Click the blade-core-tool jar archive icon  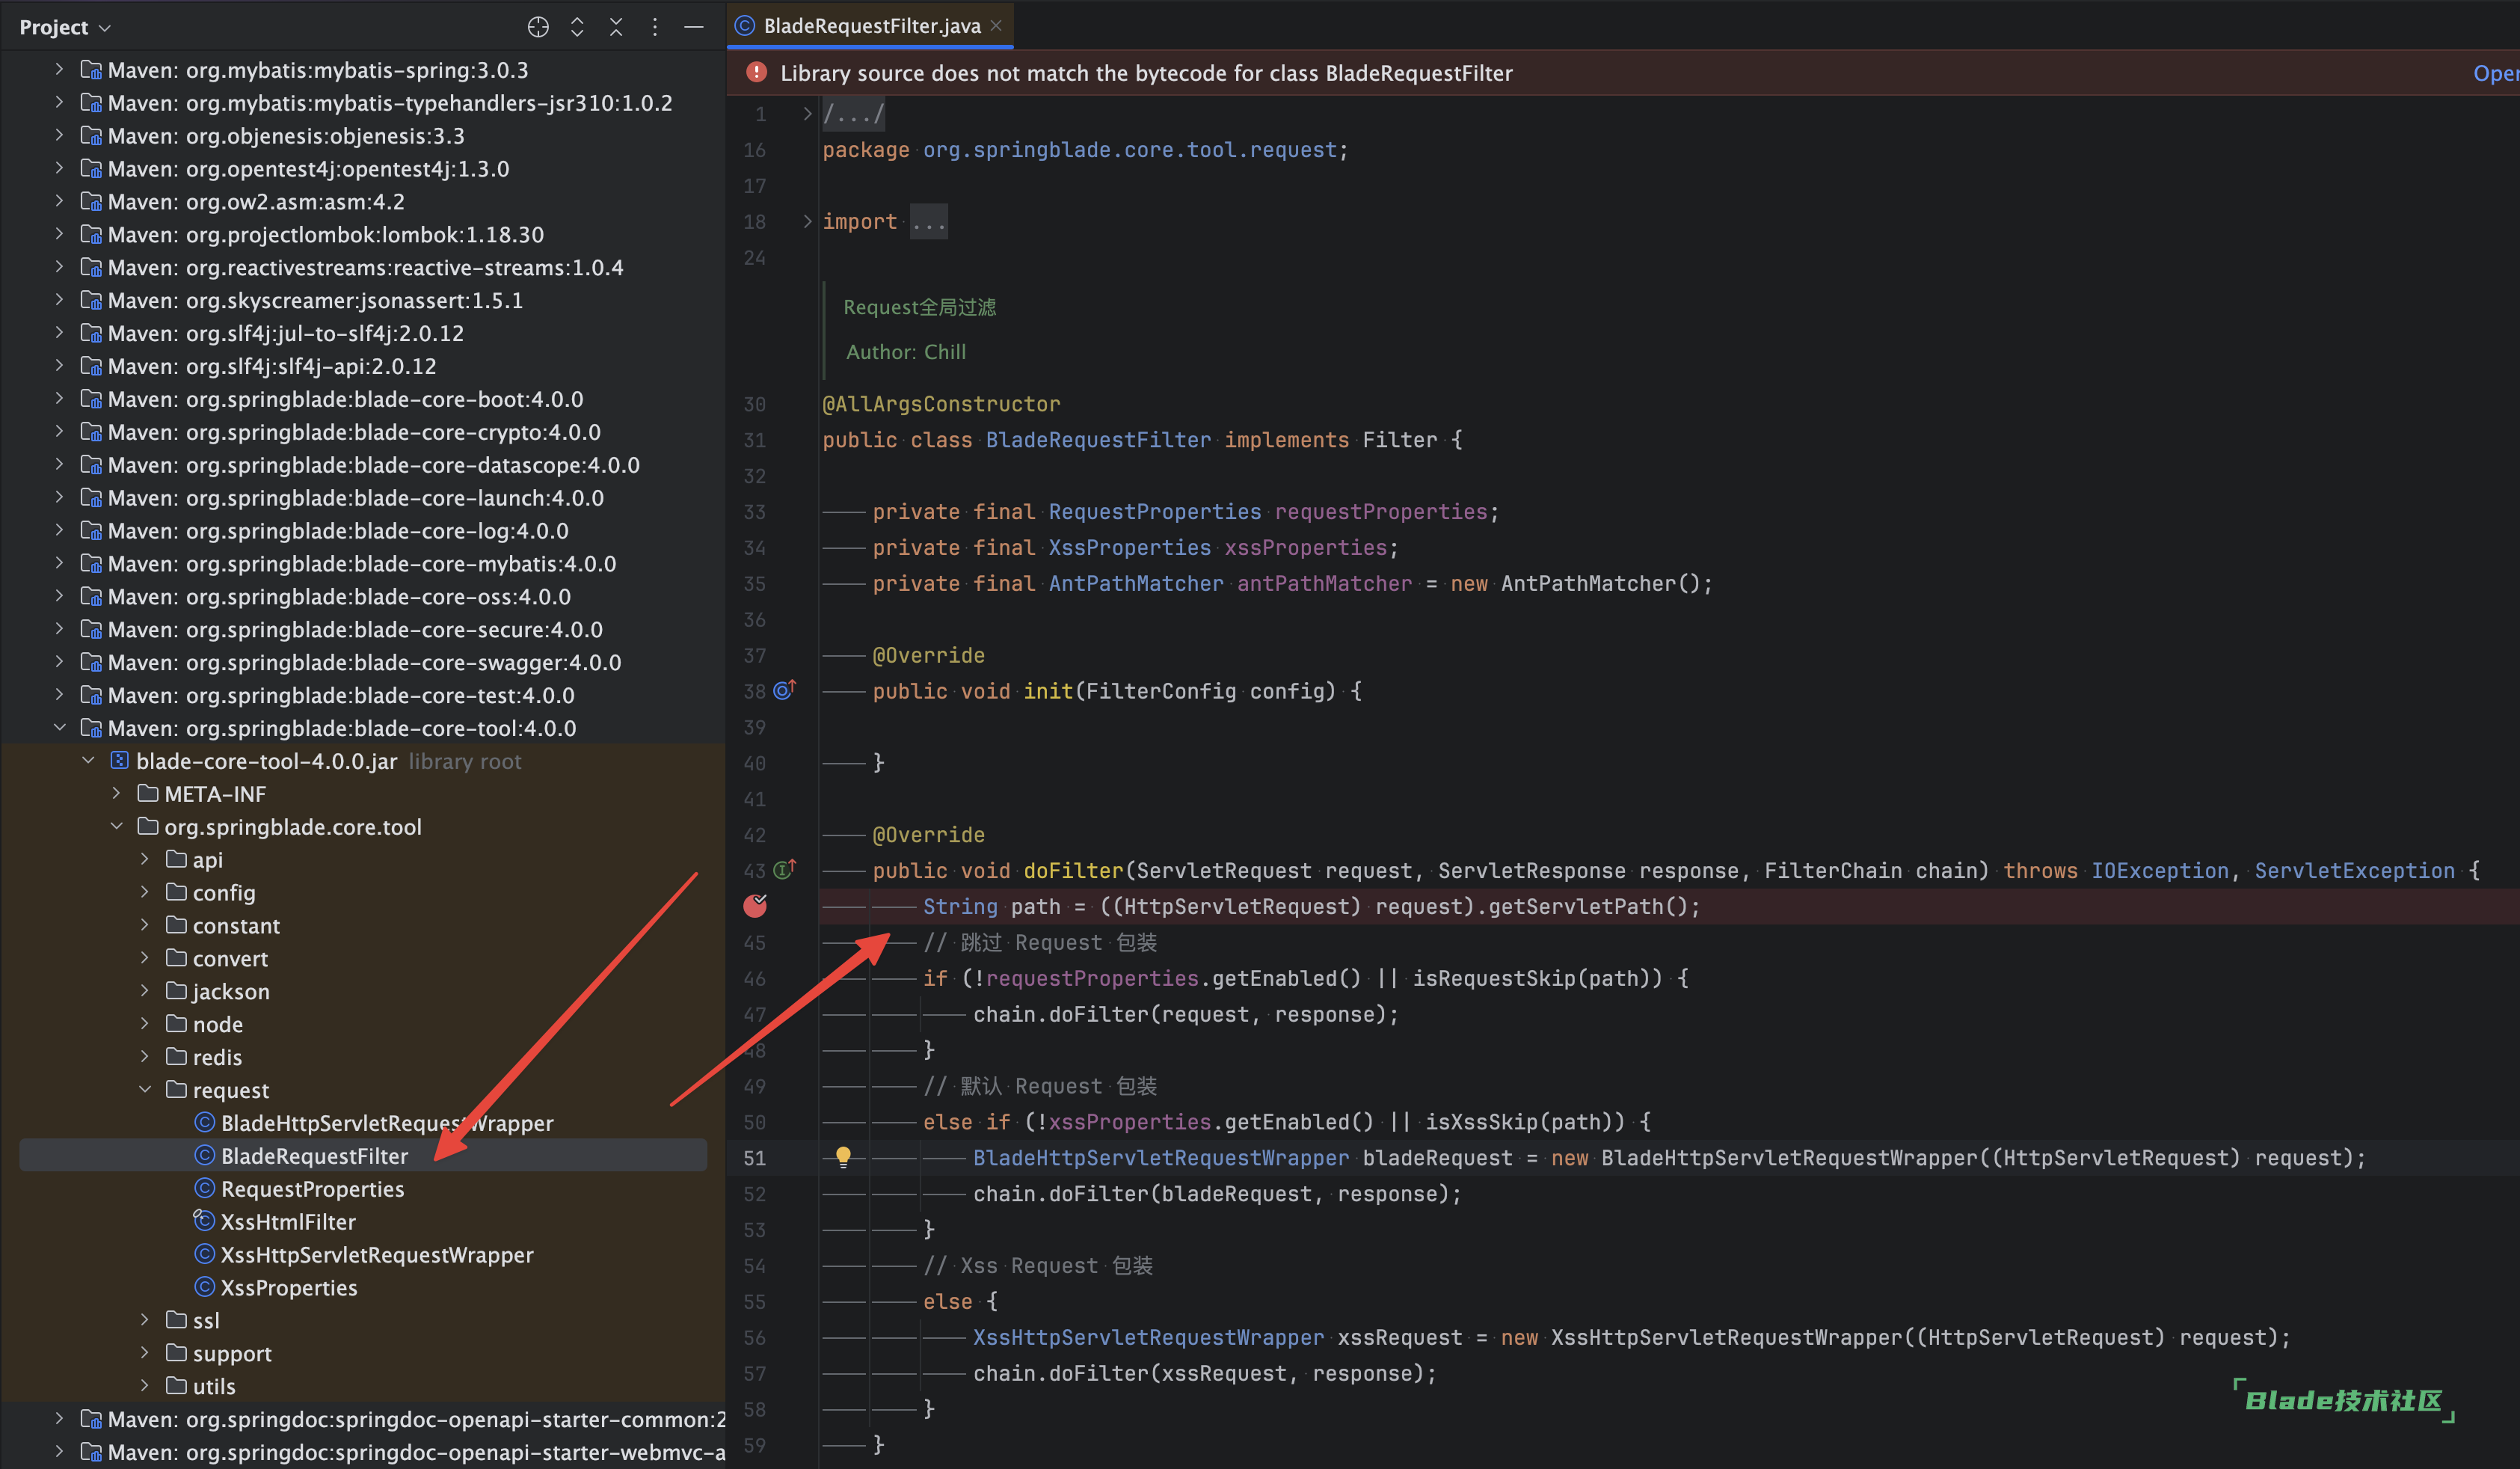point(119,761)
